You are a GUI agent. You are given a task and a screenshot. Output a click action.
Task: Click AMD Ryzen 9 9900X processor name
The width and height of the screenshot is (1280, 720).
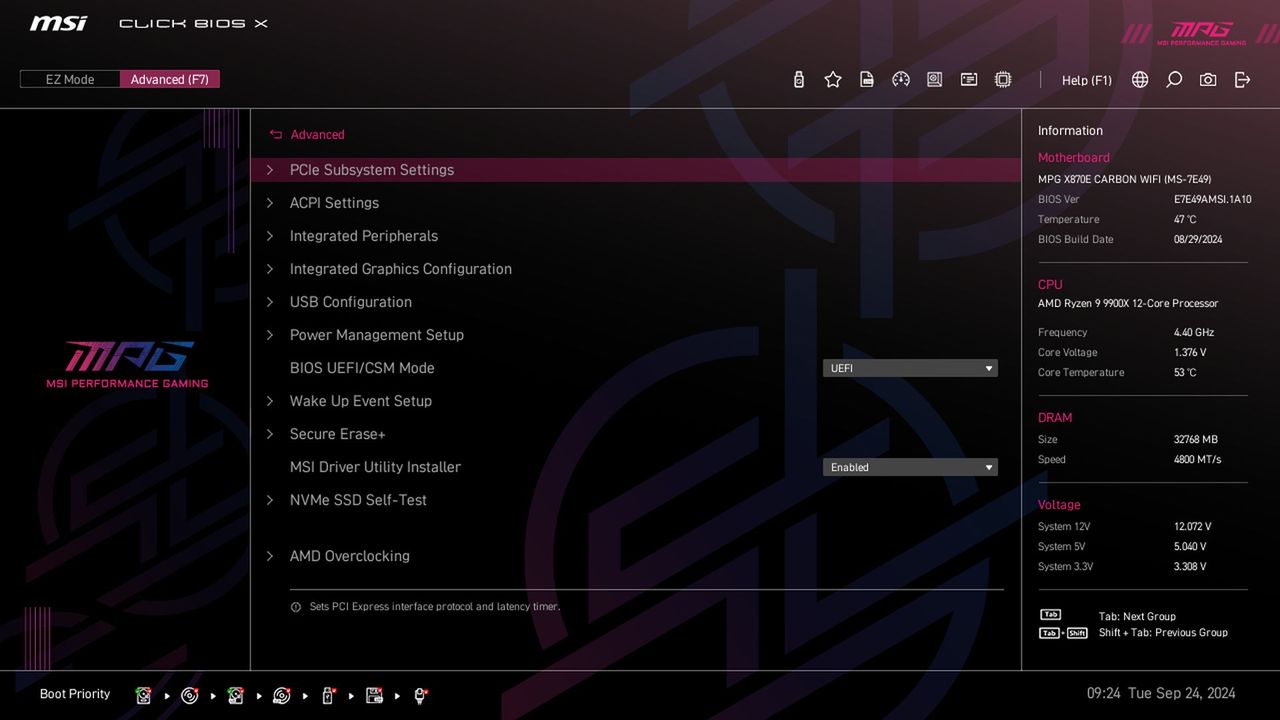point(1128,303)
